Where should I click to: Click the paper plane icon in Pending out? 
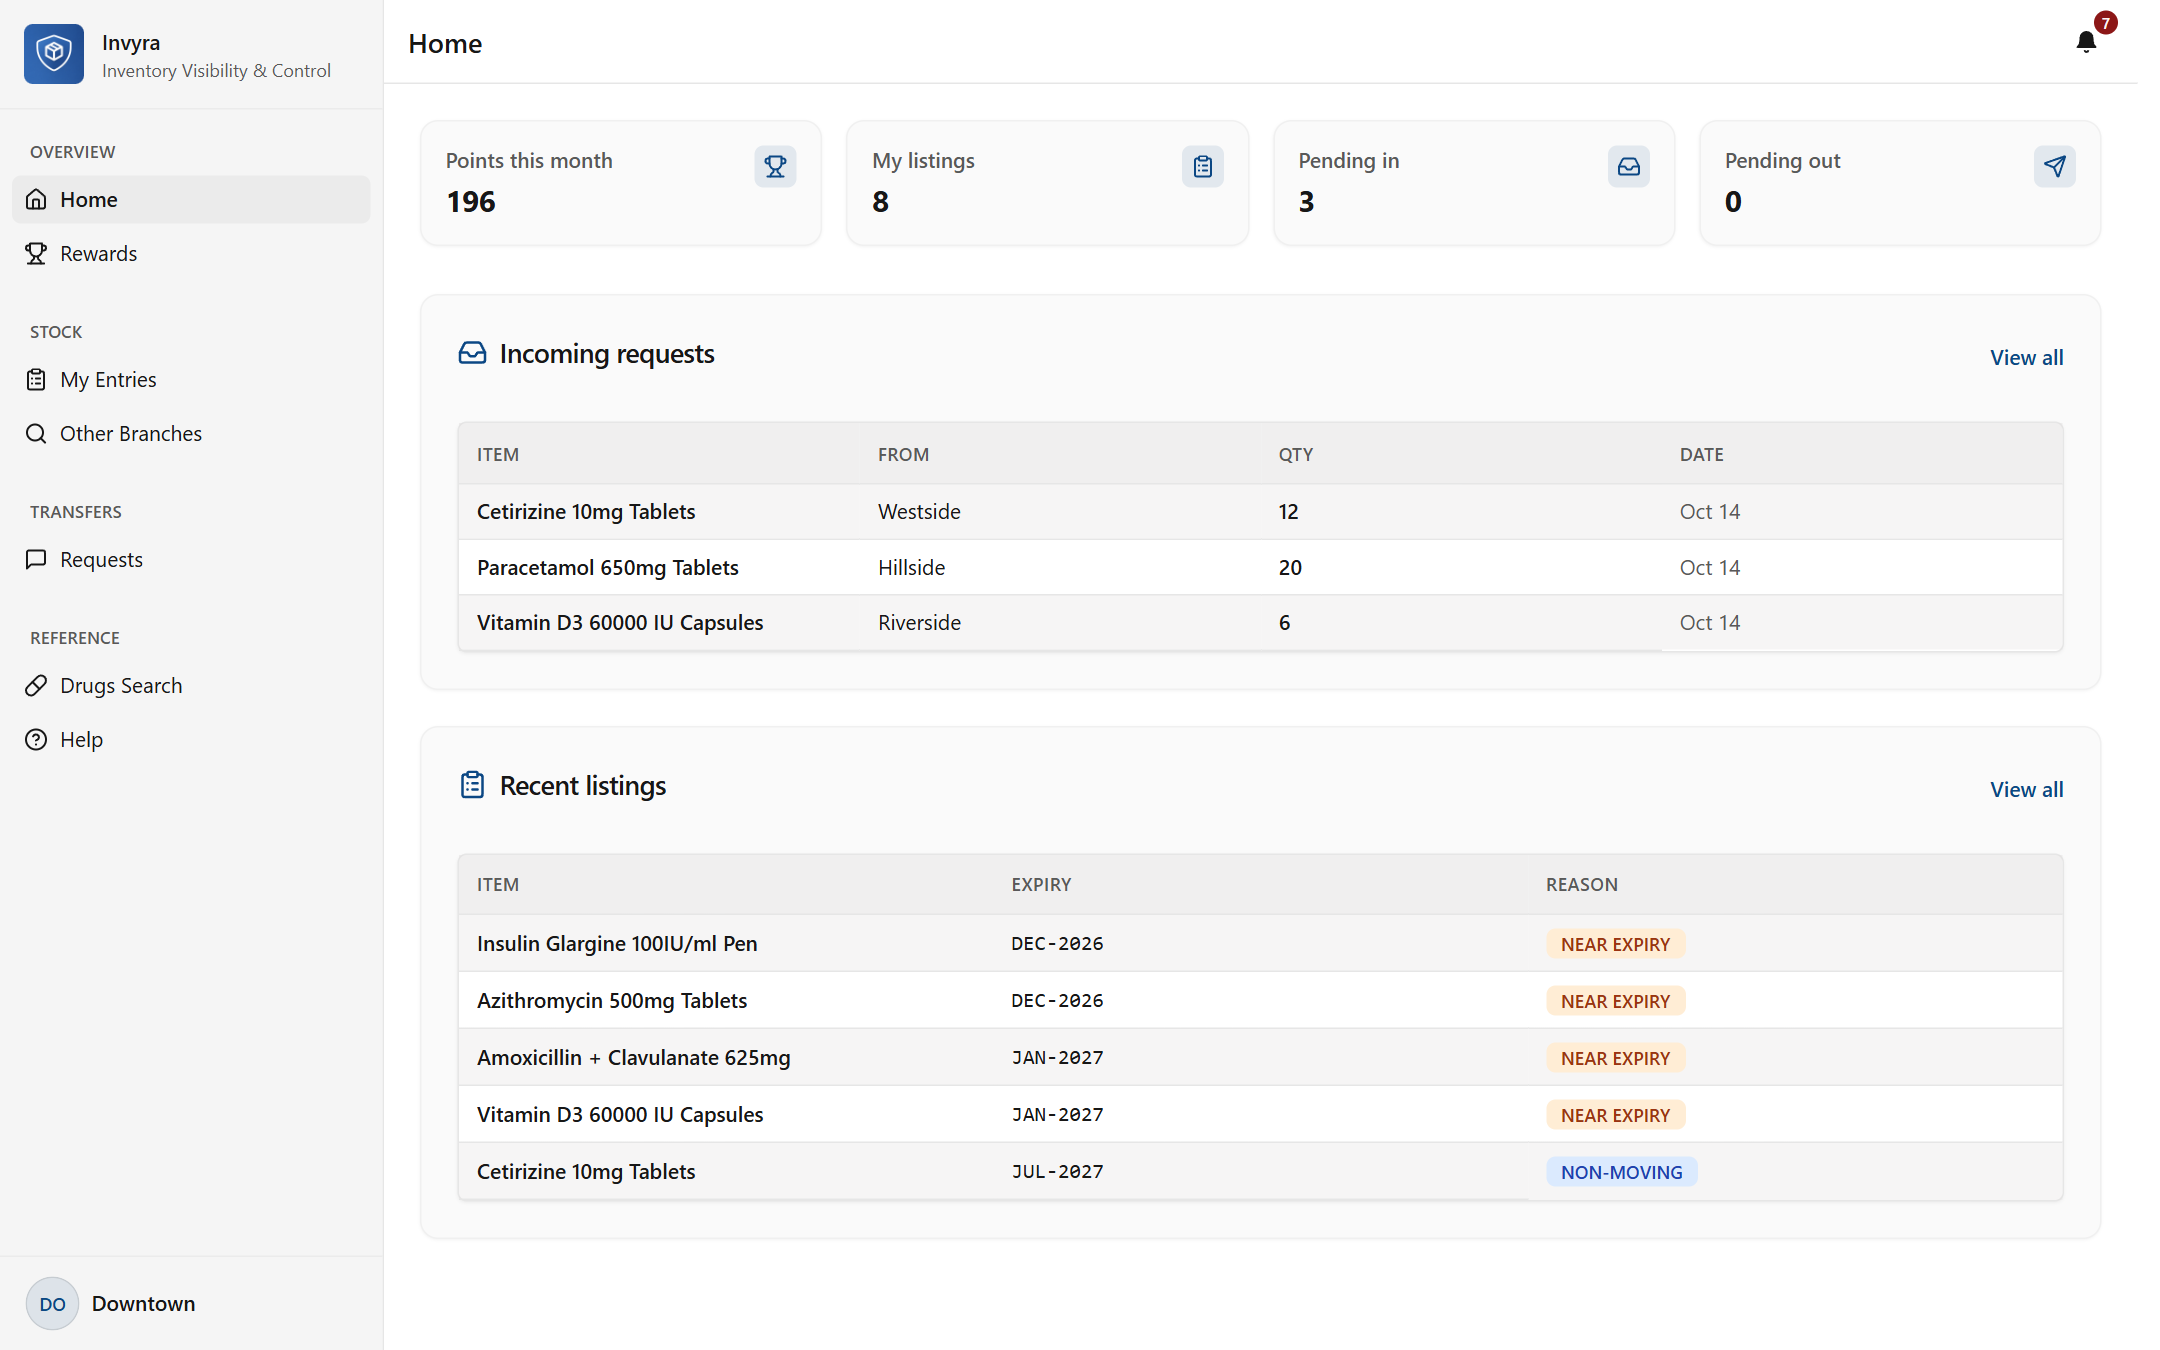[2054, 166]
